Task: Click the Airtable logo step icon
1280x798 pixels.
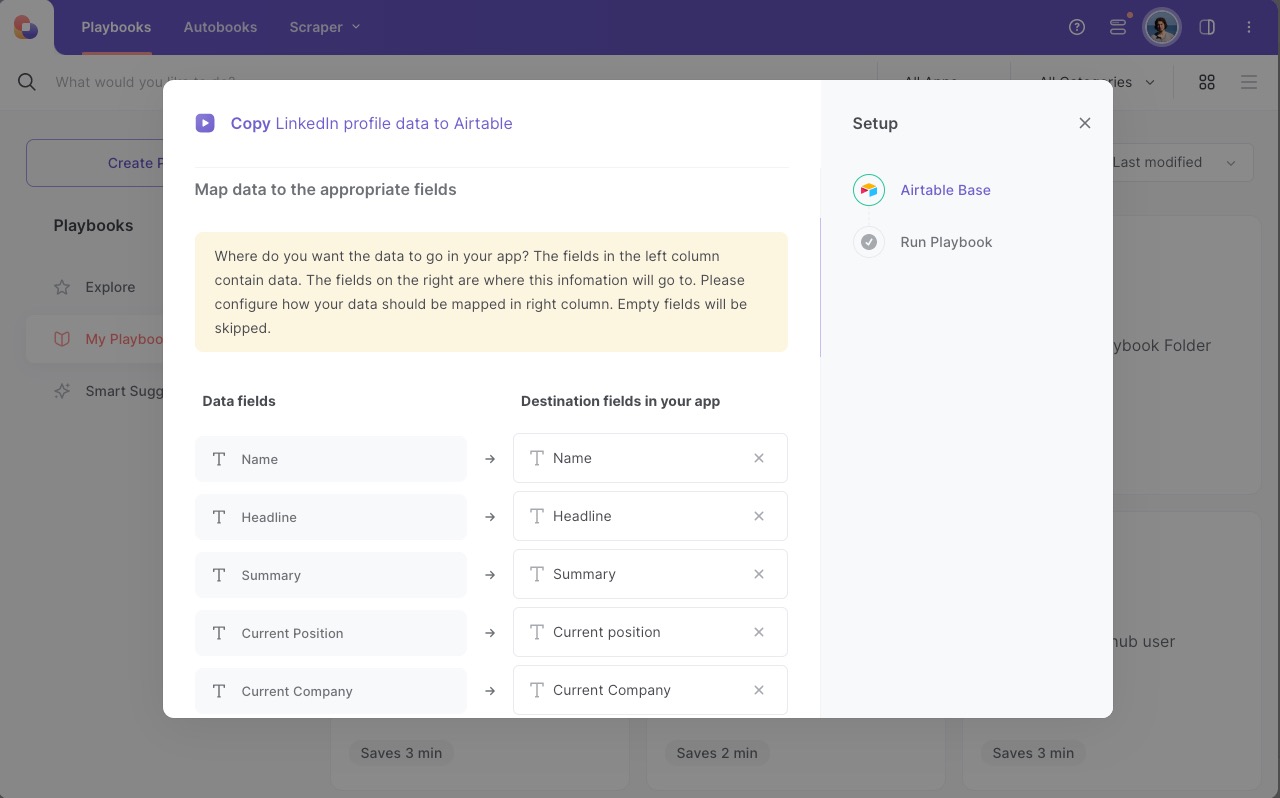Action: pos(869,190)
